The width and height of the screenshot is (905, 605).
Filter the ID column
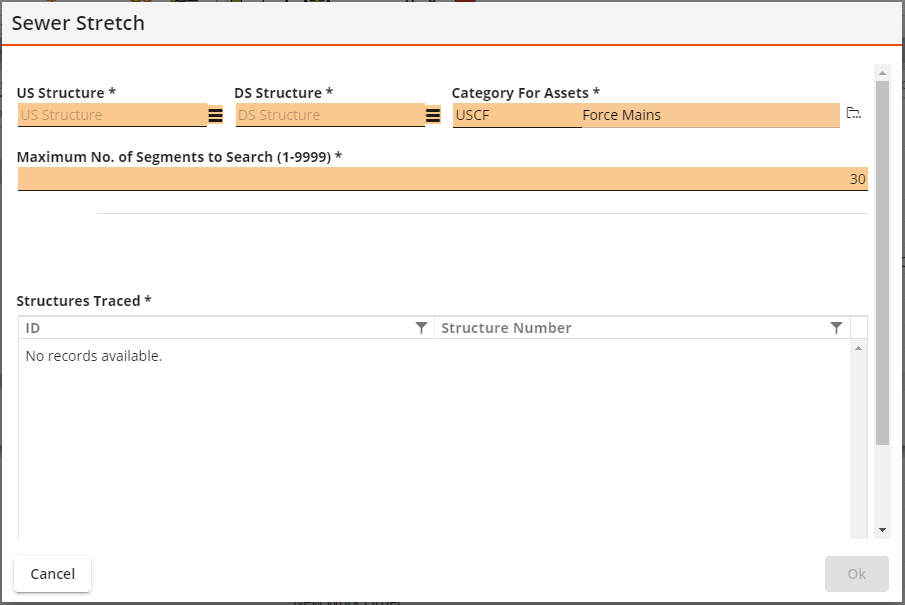(x=421, y=328)
